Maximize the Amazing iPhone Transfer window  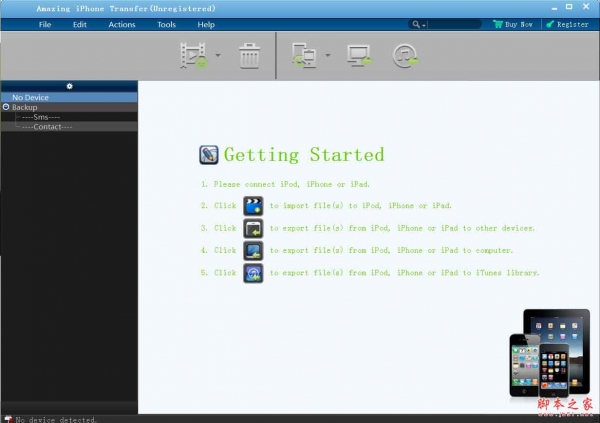[569, 7]
